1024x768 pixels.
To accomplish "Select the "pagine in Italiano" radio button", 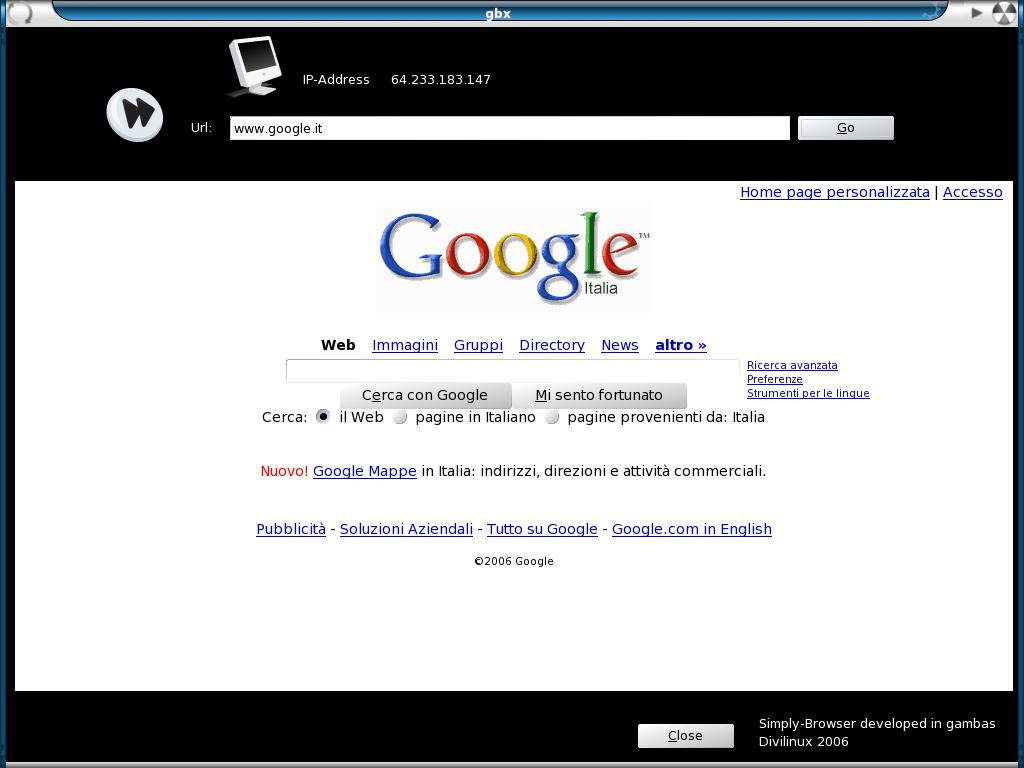I will tap(400, 417).
